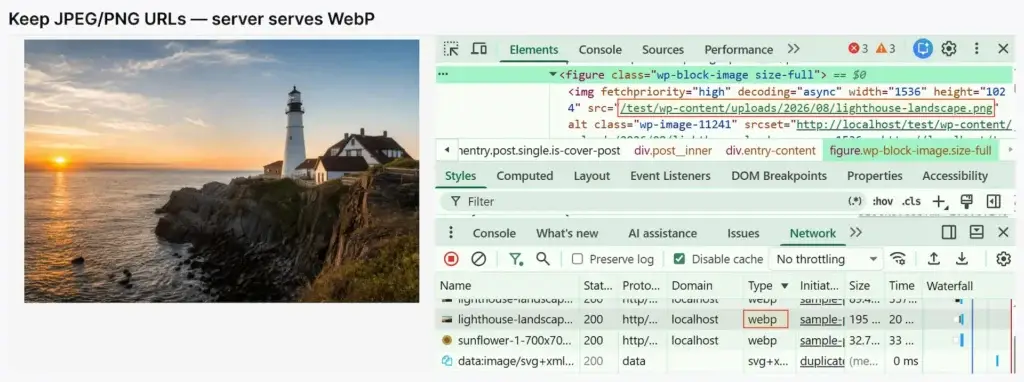Open the Issues drawer tab
Screen dimensions: 1024x382
coord(743,233)
